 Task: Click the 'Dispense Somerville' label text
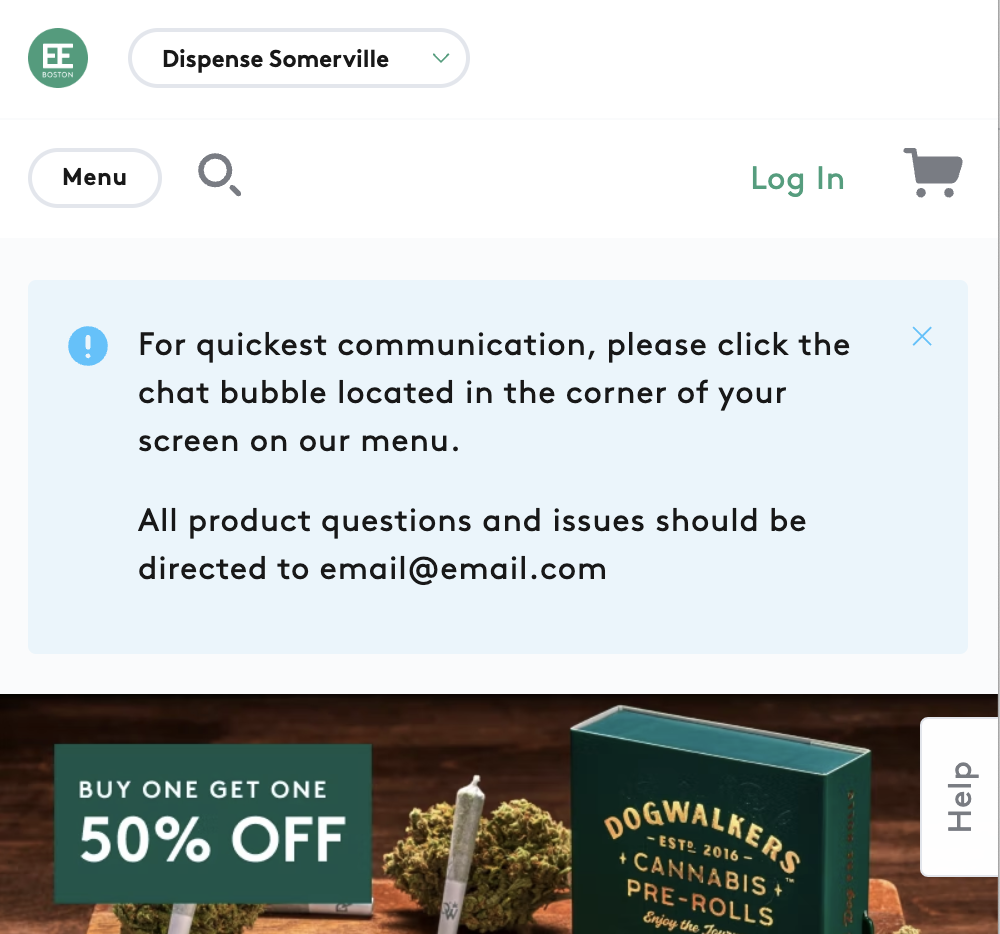click(x=276, y=59)
